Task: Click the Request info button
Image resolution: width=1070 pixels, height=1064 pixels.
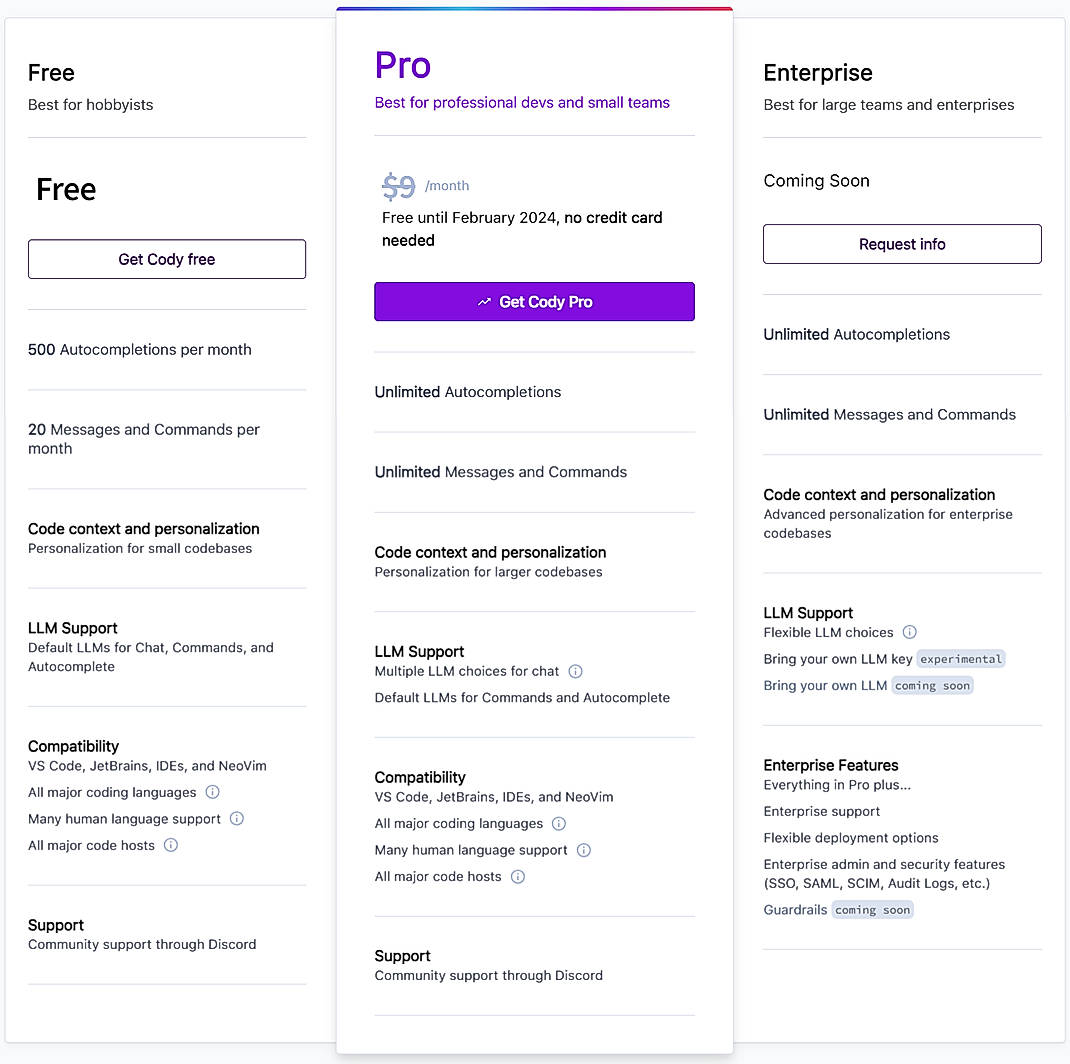Action: 902,243
